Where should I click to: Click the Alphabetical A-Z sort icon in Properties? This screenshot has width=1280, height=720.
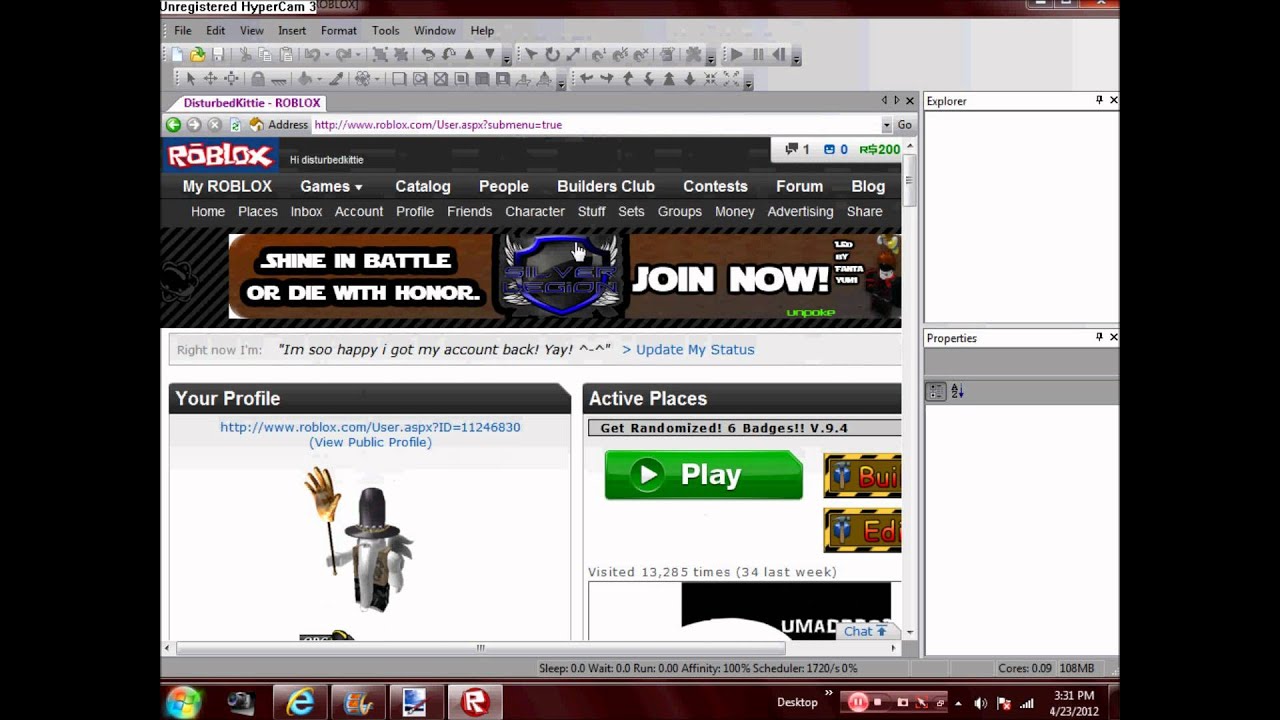[x=957, y=392]
